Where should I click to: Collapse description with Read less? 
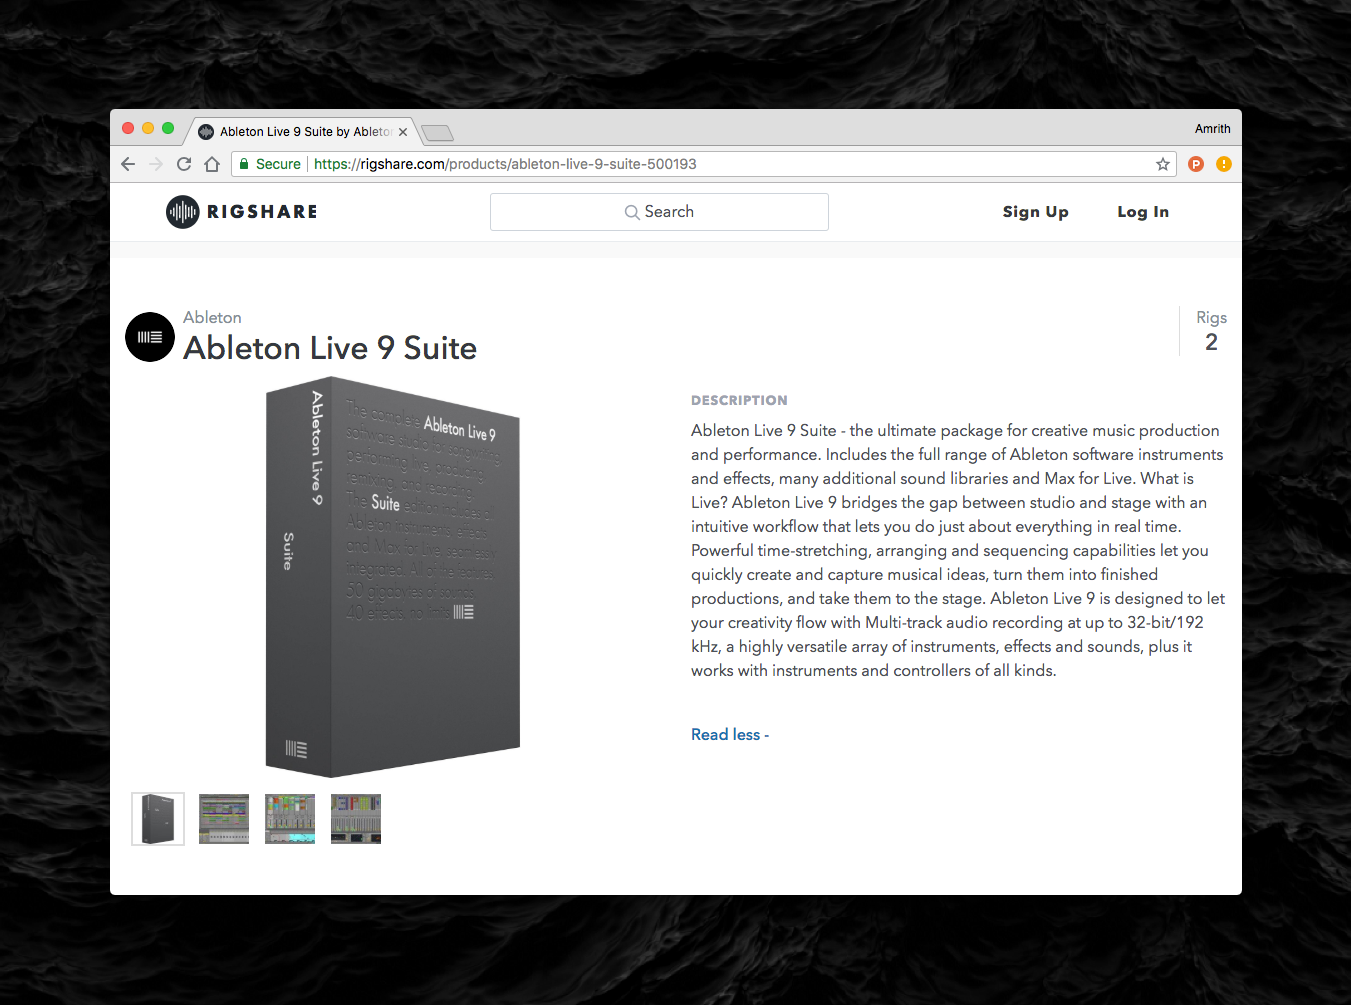[x=730, y=735]
